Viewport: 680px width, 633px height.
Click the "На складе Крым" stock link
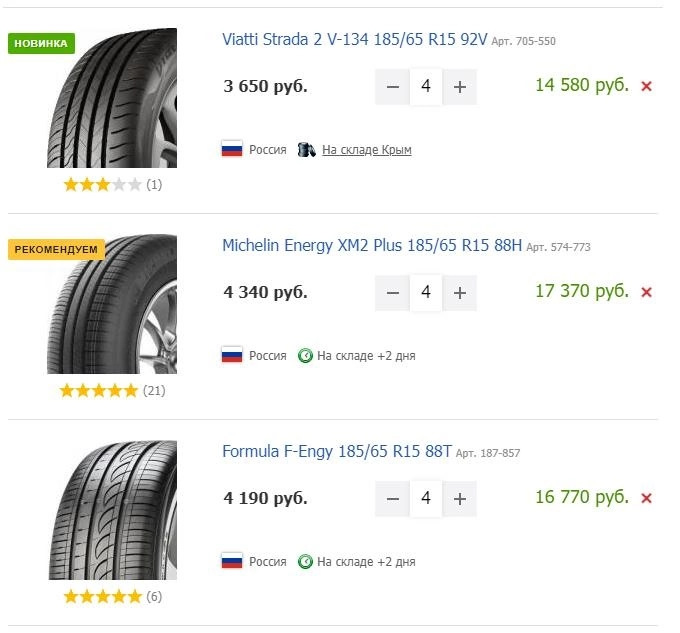(366, 150)
